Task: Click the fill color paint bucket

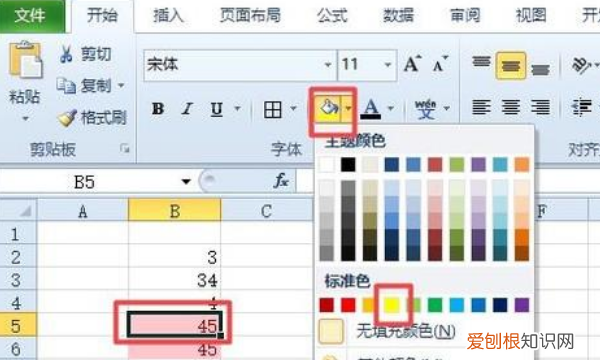Action: click(329, 108)
